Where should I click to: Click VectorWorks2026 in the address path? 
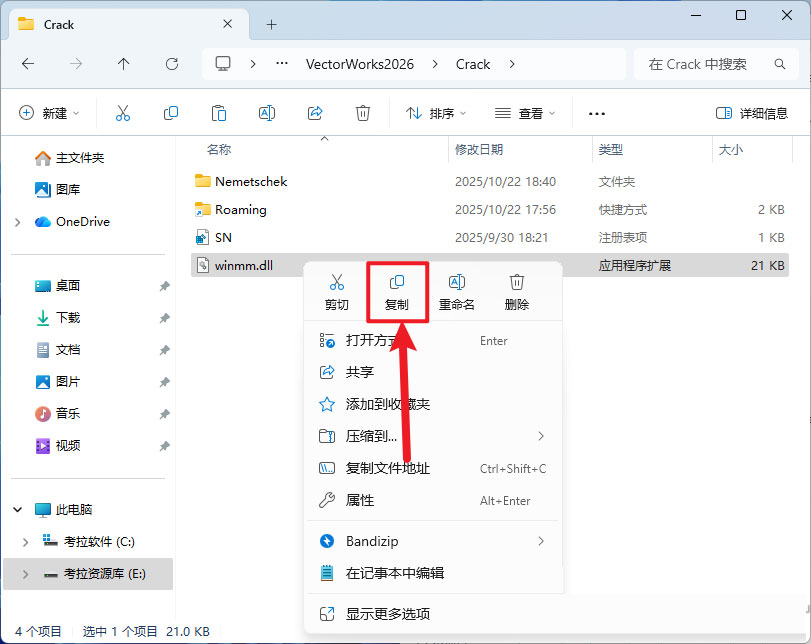359,64
